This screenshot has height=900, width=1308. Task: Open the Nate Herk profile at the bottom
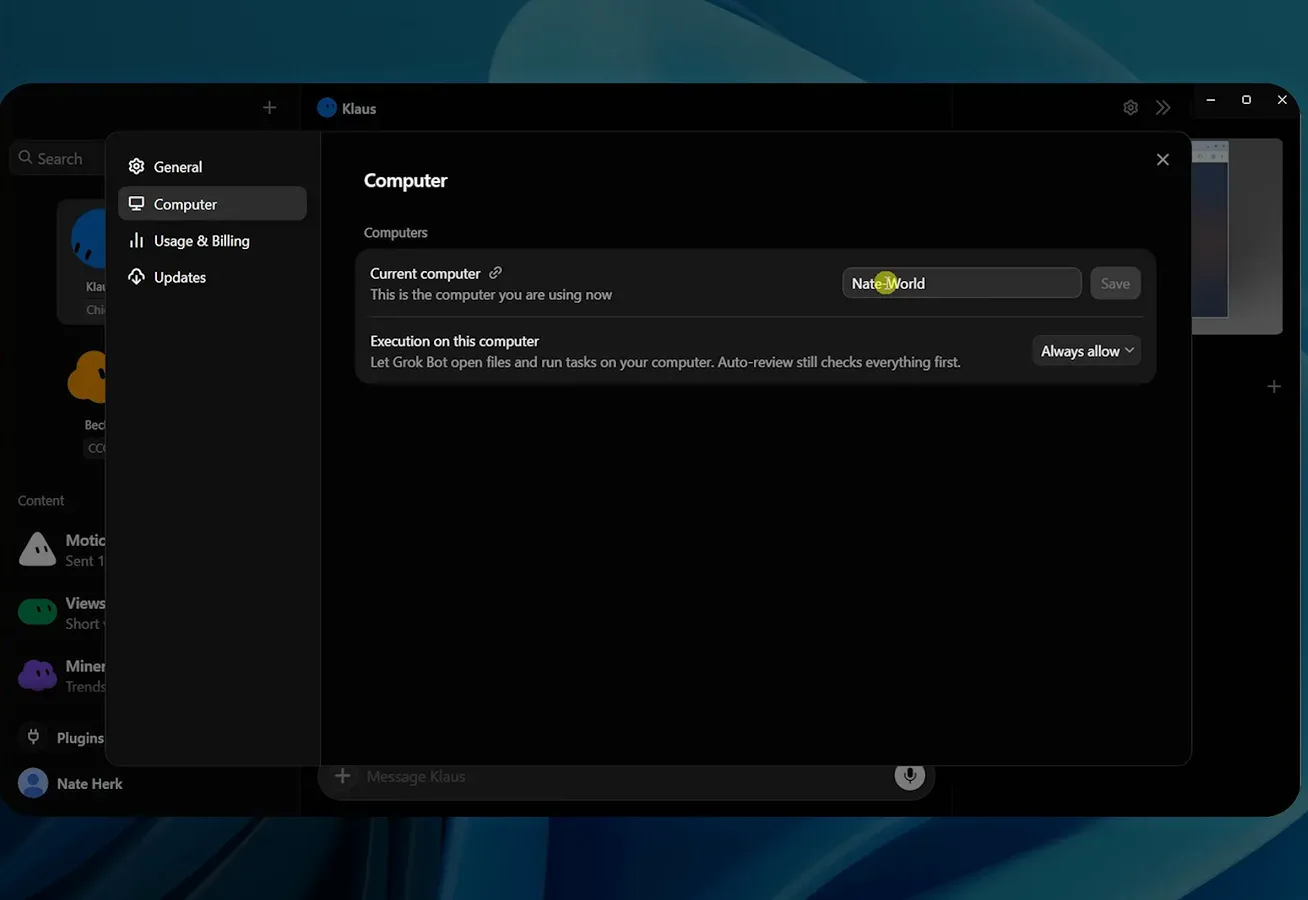click(x=70, y=783)
